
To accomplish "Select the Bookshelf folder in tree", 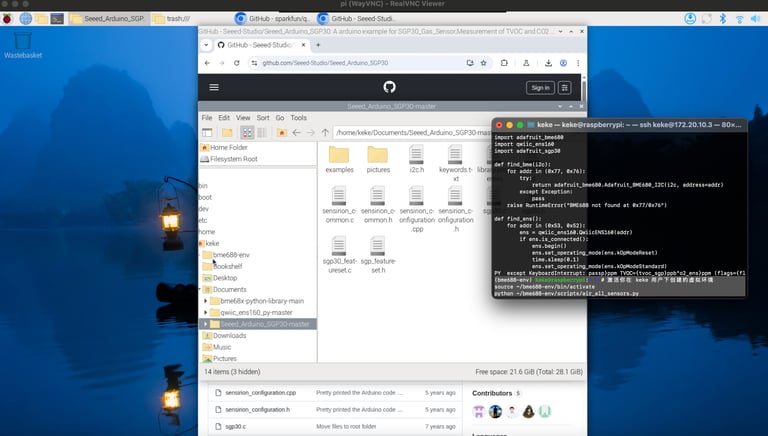I will 223,266.
